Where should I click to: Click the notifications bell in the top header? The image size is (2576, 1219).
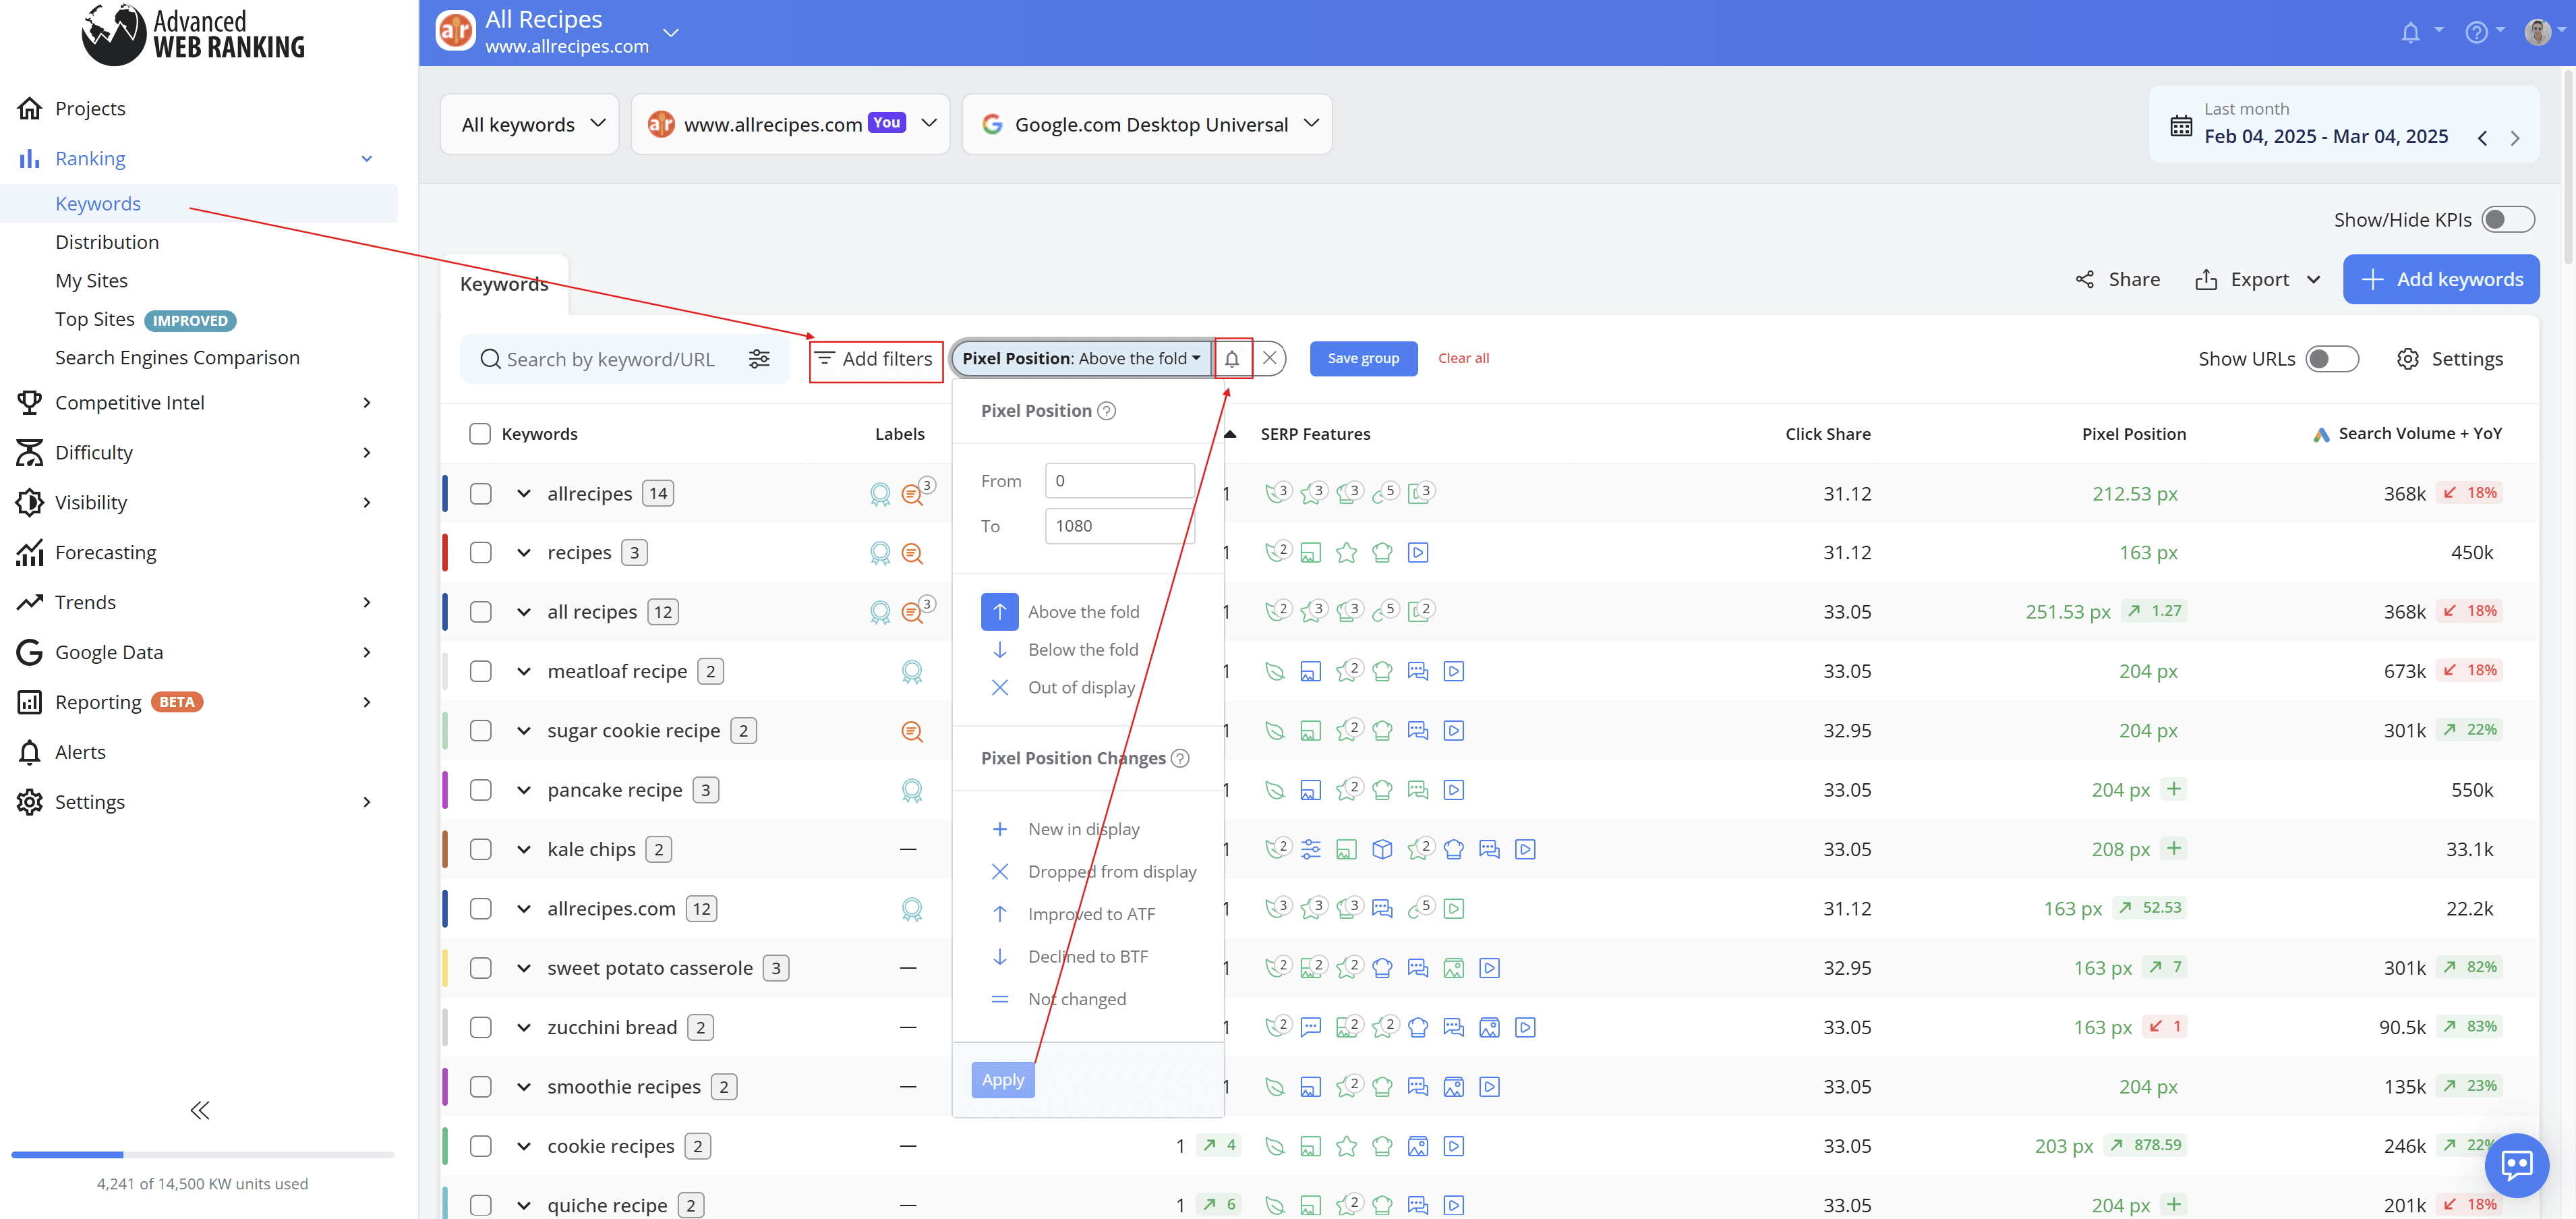2410,32
